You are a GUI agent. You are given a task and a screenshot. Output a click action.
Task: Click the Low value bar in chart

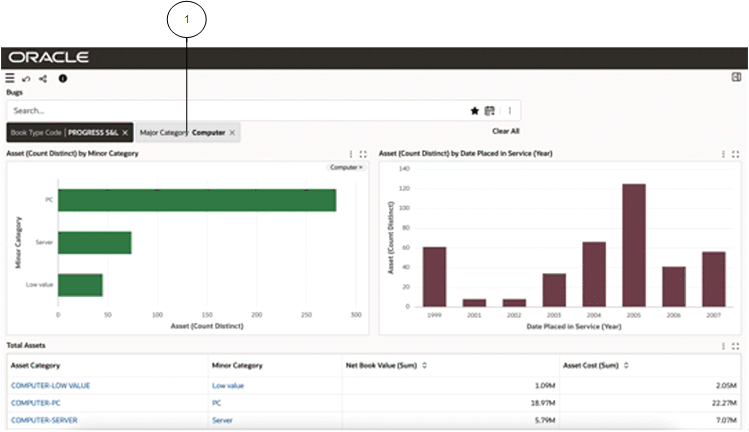tap(80, 285)
